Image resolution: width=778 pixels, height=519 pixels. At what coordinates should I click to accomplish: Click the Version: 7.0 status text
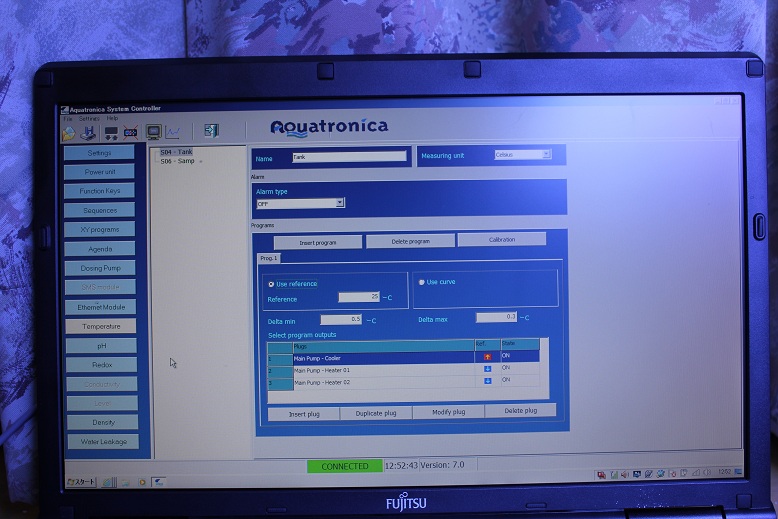coord(442,465)
